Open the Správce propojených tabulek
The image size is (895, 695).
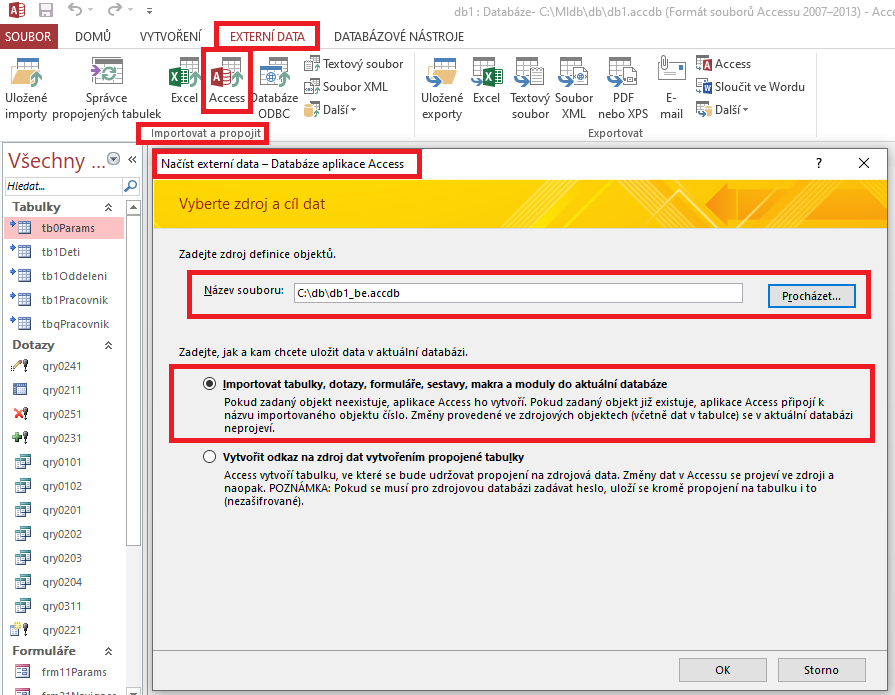pos(107,85)
